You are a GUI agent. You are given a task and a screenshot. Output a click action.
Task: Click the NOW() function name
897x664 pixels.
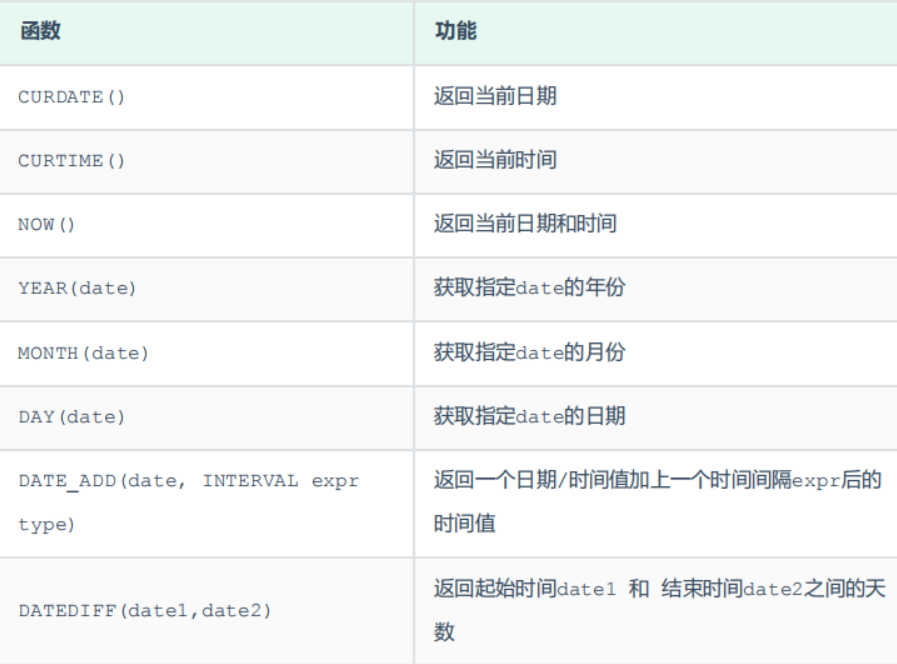click(x=47, y=225)
